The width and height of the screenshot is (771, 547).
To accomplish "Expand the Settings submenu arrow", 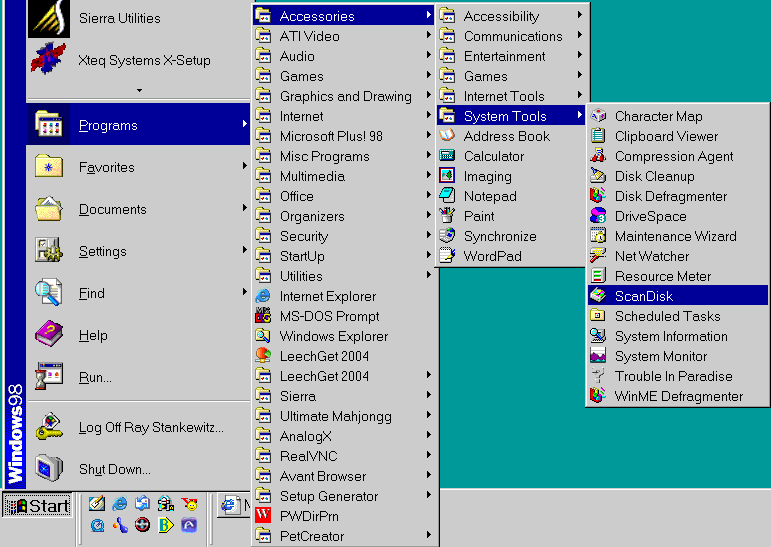I will (x=244, y=250).
